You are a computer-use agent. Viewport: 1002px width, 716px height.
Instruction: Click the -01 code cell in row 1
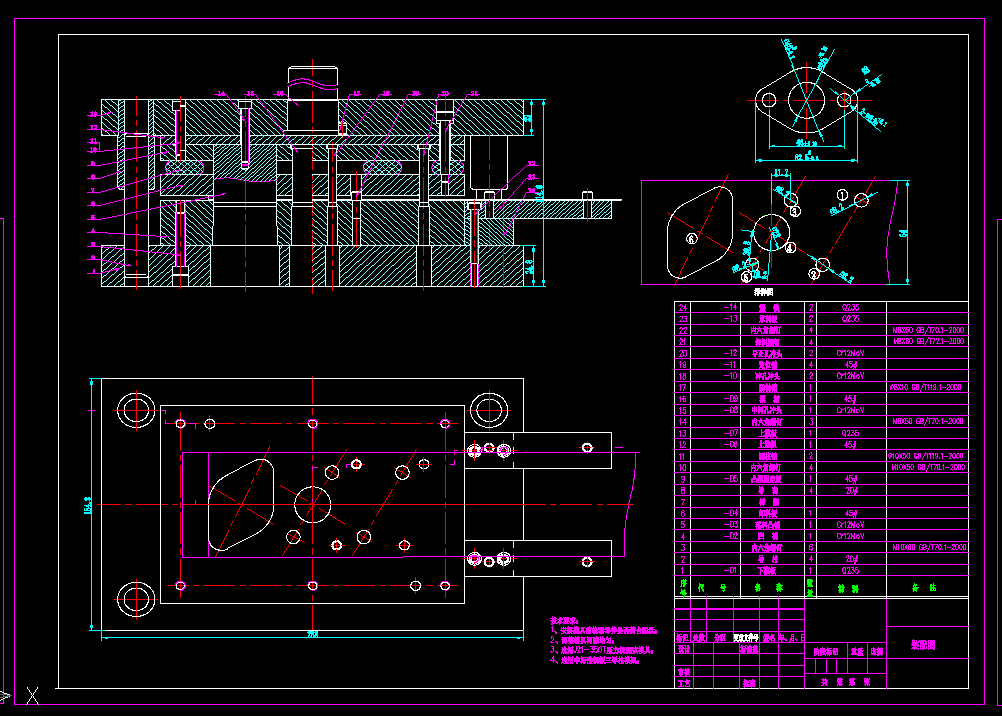point(730,570)
